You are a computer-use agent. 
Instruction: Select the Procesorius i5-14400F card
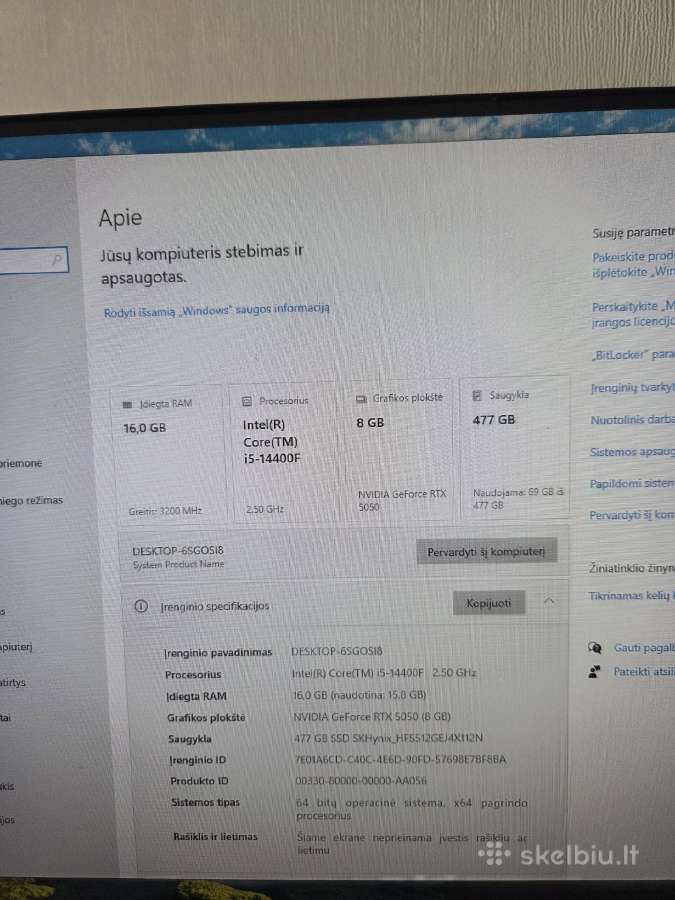coord(284,452)
